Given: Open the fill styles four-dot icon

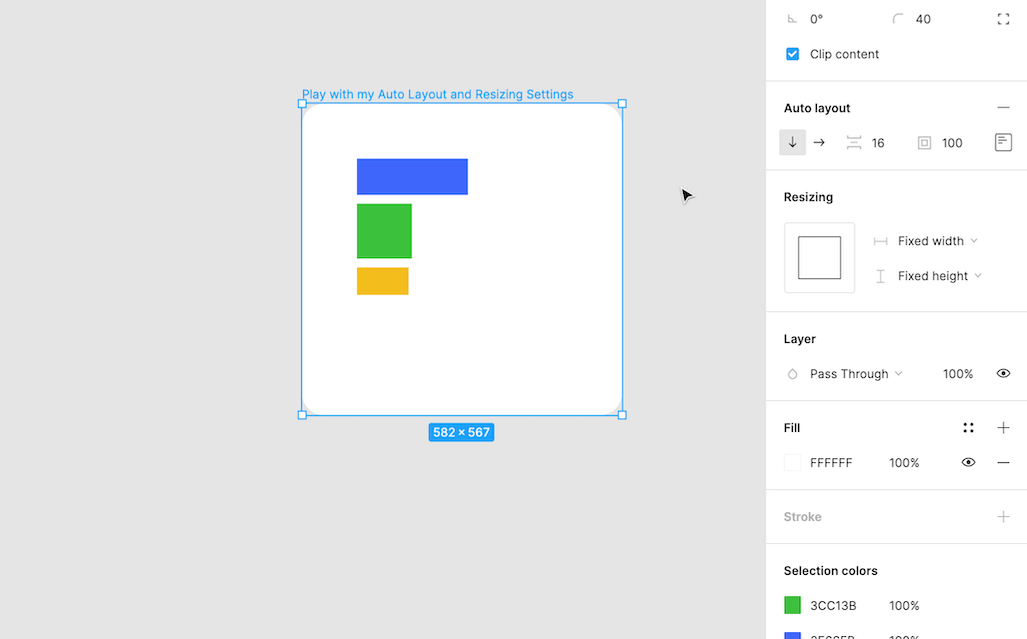Looking at the screenshot, I should tap(968, 428).
